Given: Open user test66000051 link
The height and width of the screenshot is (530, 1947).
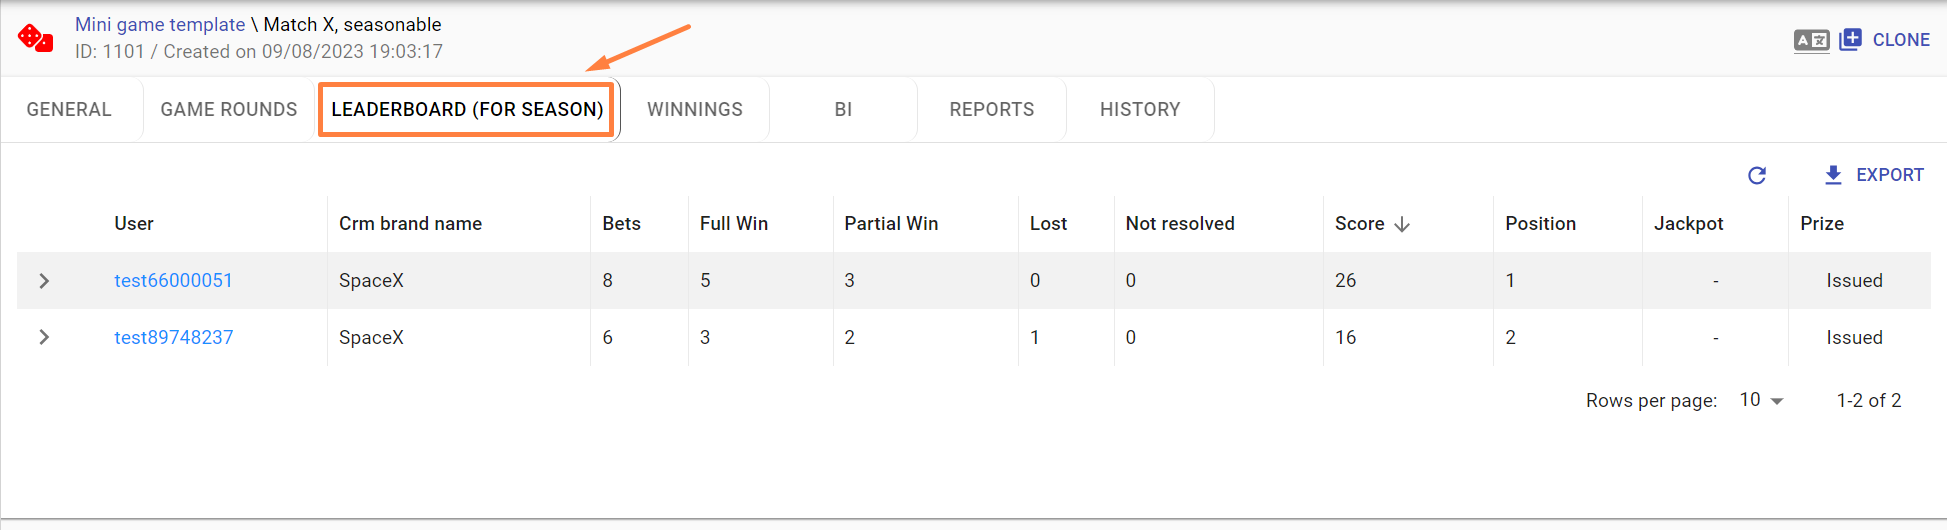Looking at the screenshot, I should (173, 281).
